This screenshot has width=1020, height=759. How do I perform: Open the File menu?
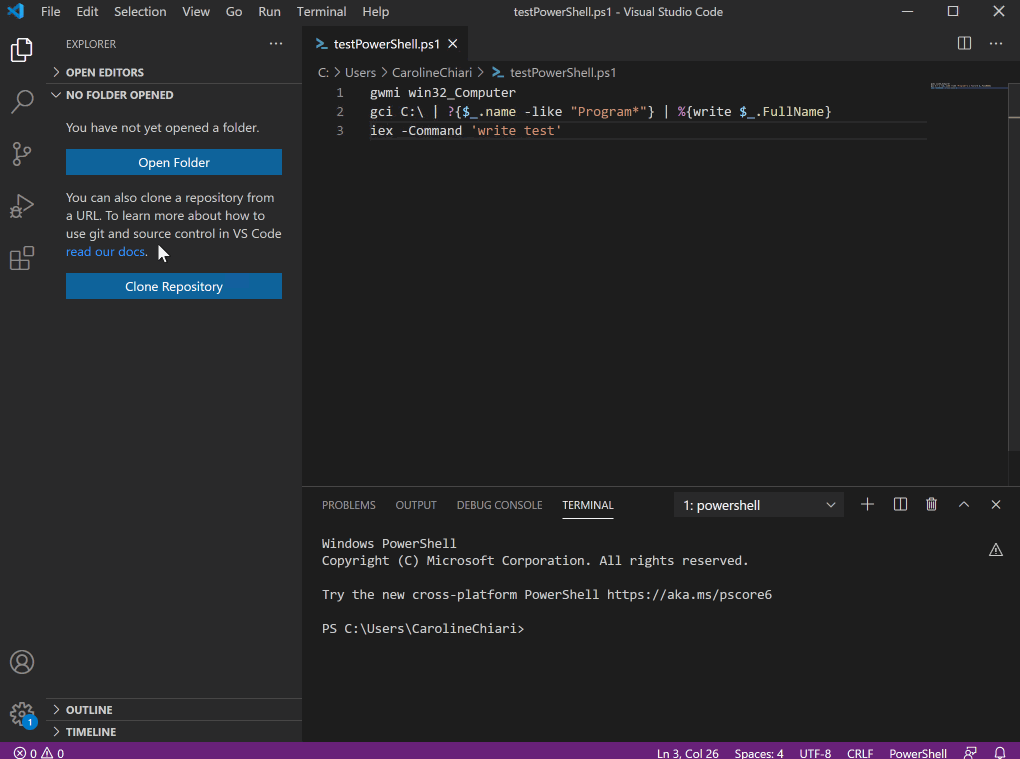(x=50, y=12)
